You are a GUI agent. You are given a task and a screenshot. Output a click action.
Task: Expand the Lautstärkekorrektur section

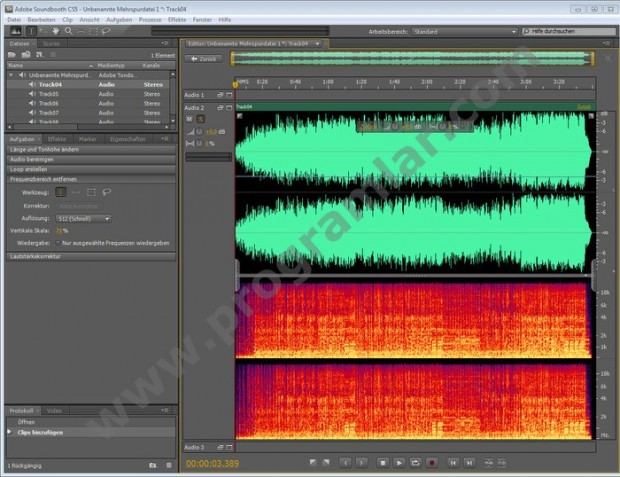point(91,256)
